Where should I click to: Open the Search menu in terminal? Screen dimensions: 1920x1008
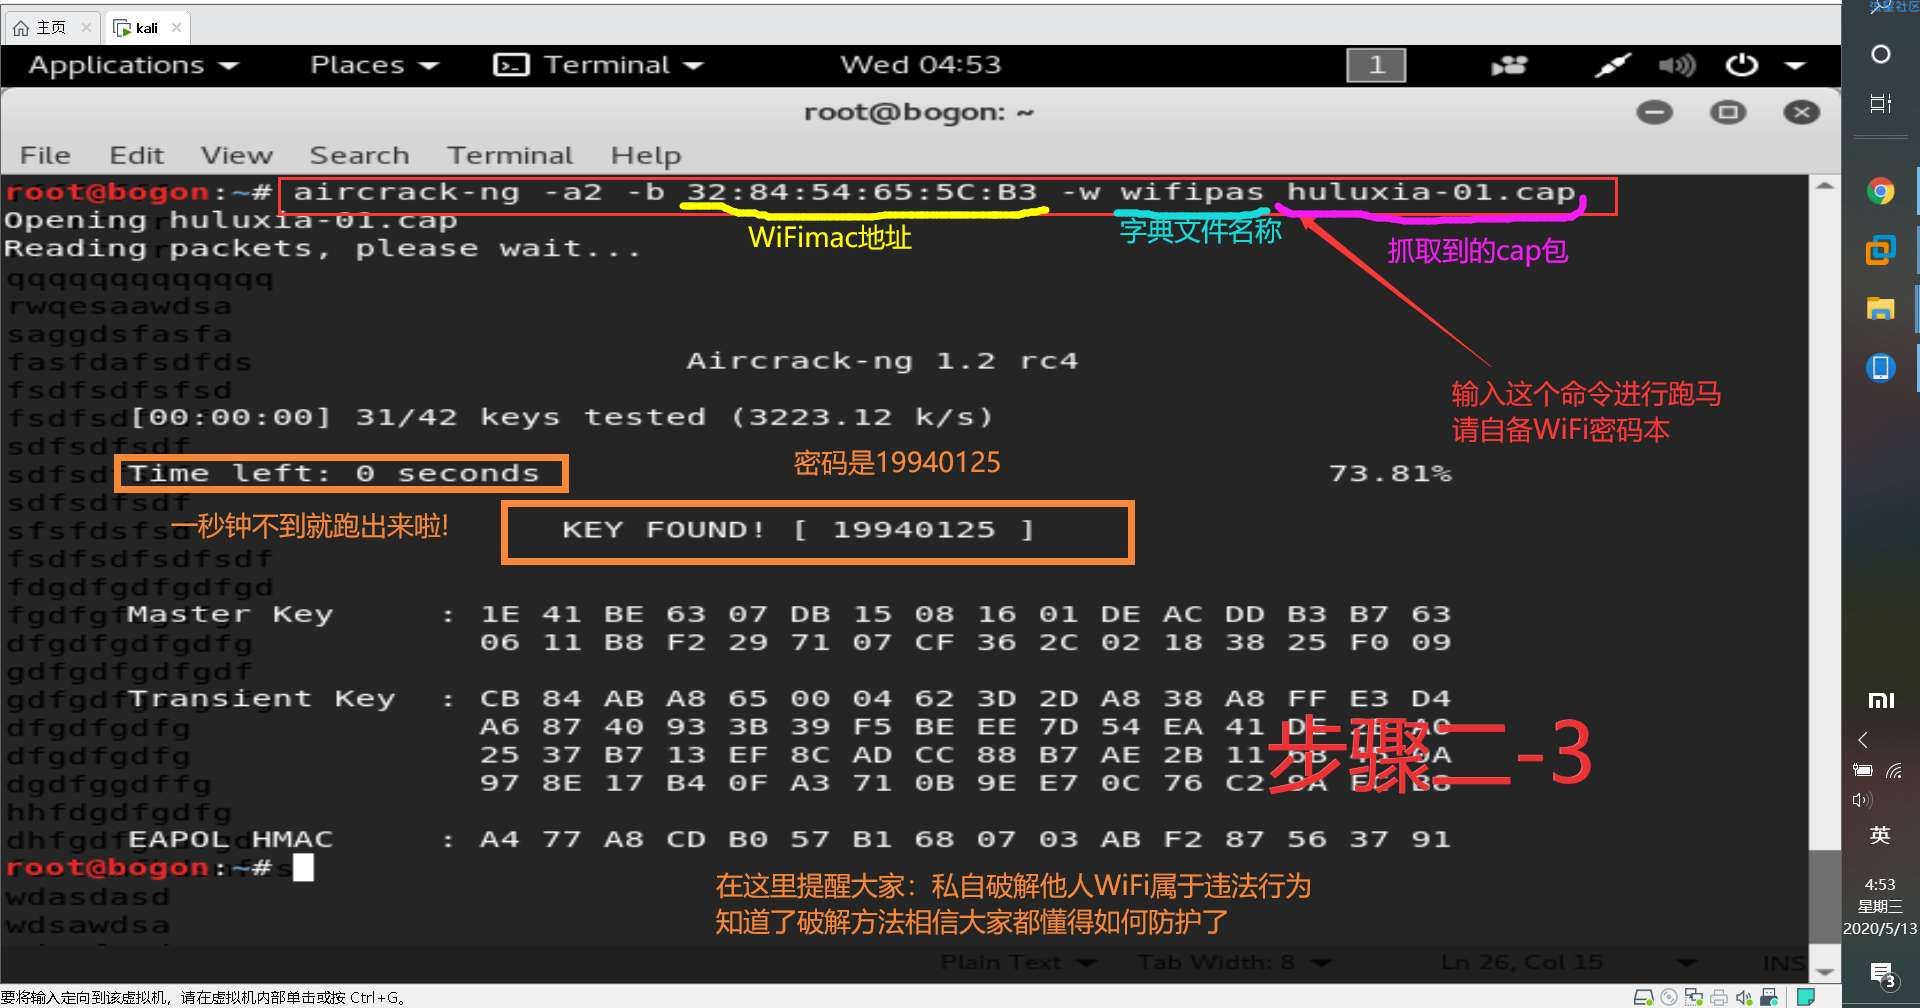pos(359,155)
